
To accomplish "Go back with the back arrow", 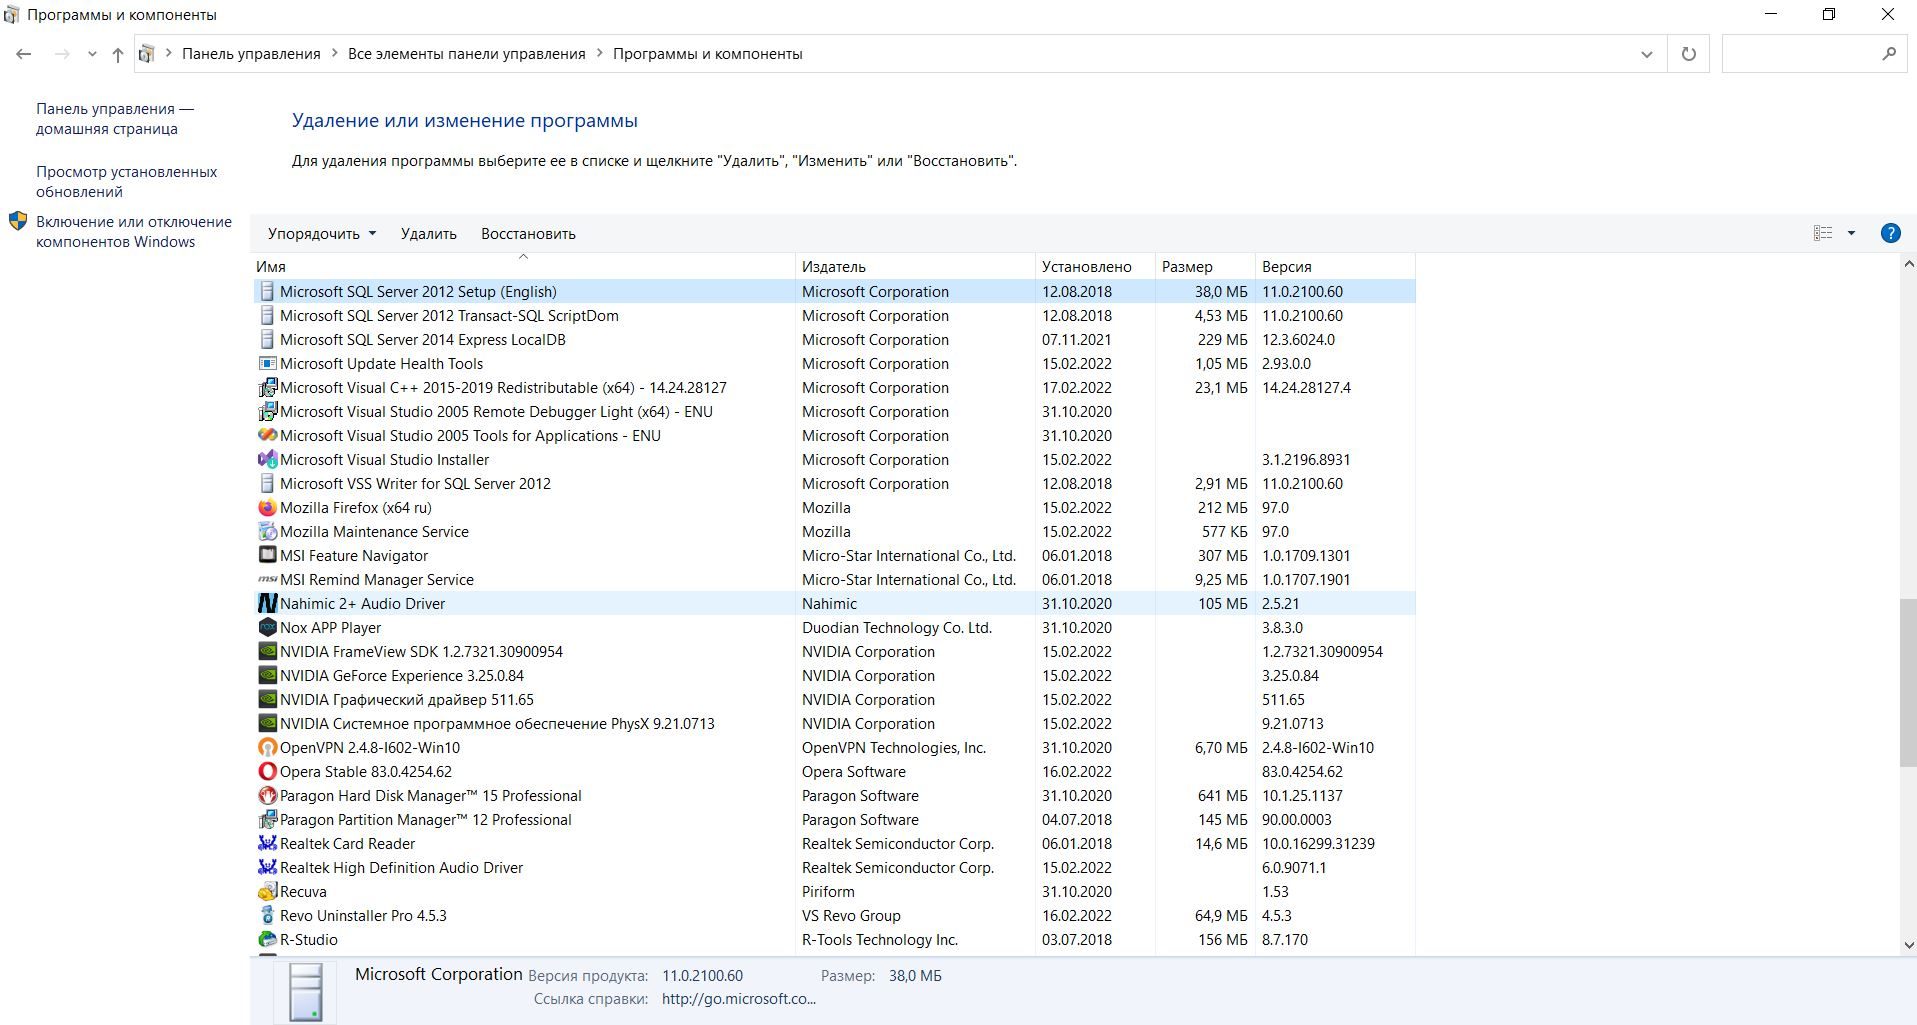I will click(24, 54).
